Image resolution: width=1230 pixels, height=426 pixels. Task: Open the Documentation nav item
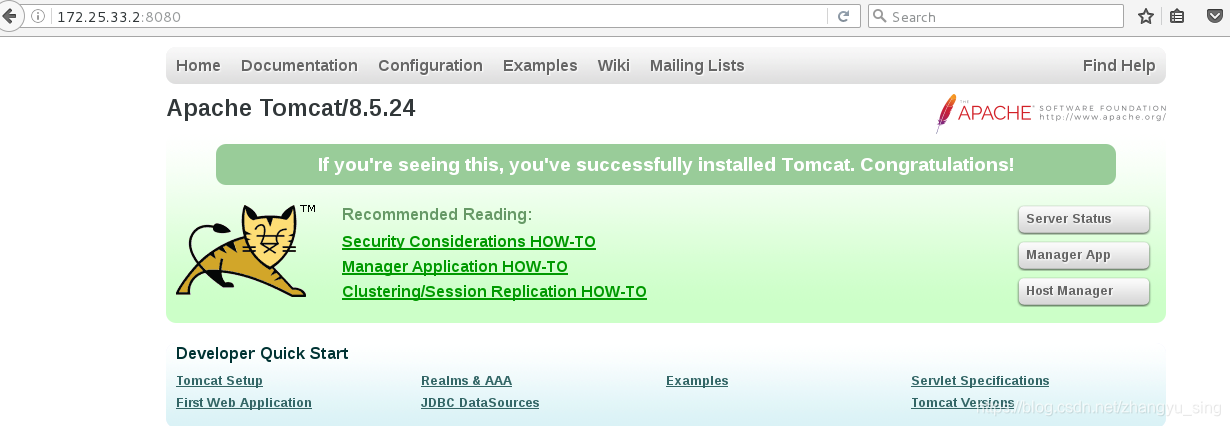click(299, 66)
